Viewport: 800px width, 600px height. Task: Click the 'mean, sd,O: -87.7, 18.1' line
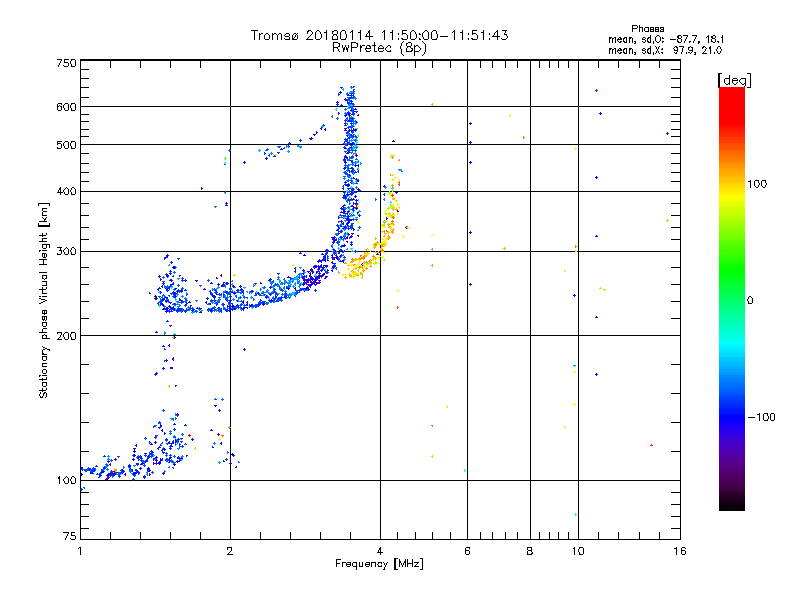666,39
